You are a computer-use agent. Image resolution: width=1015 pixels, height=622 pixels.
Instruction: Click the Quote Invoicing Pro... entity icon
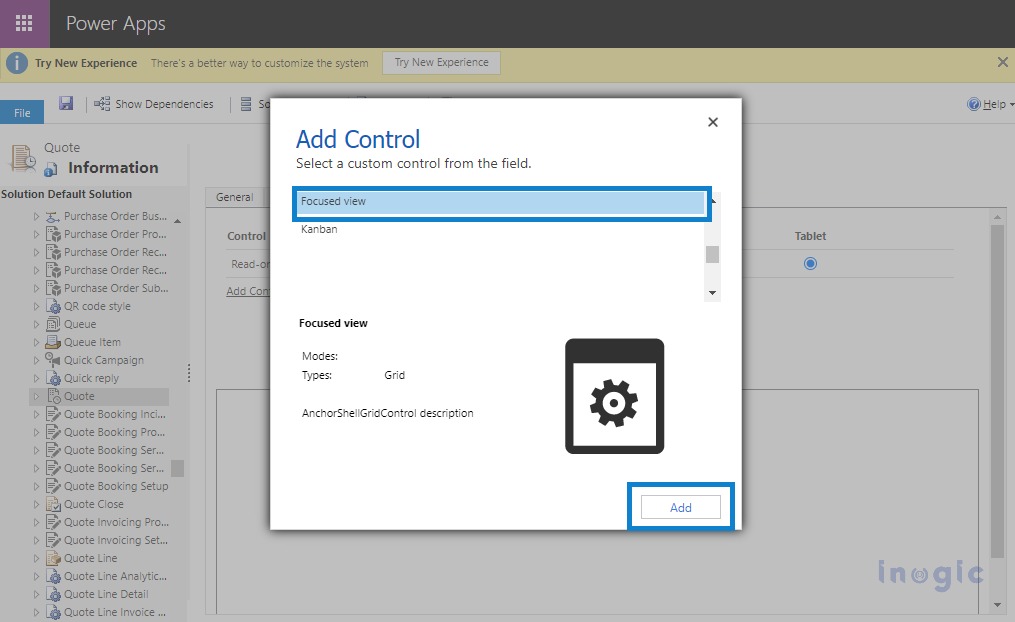point(54,522)
